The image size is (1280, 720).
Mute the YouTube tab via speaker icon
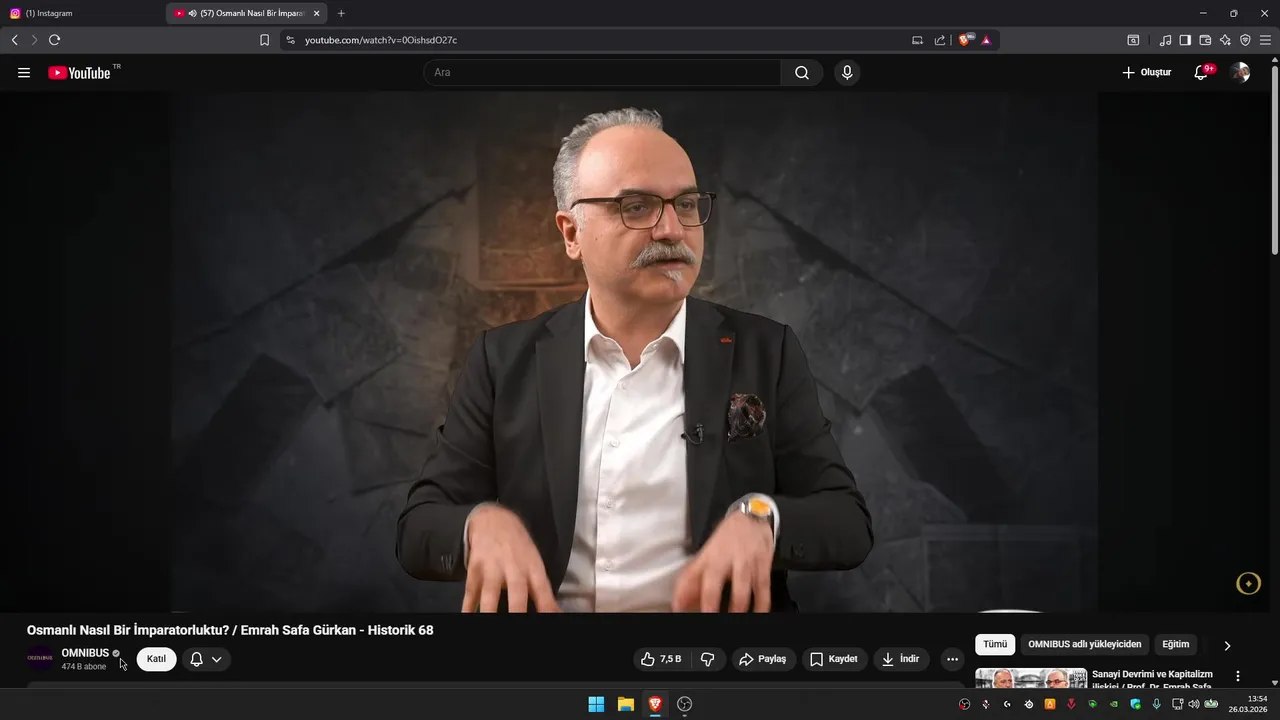(x=192, y=13)
